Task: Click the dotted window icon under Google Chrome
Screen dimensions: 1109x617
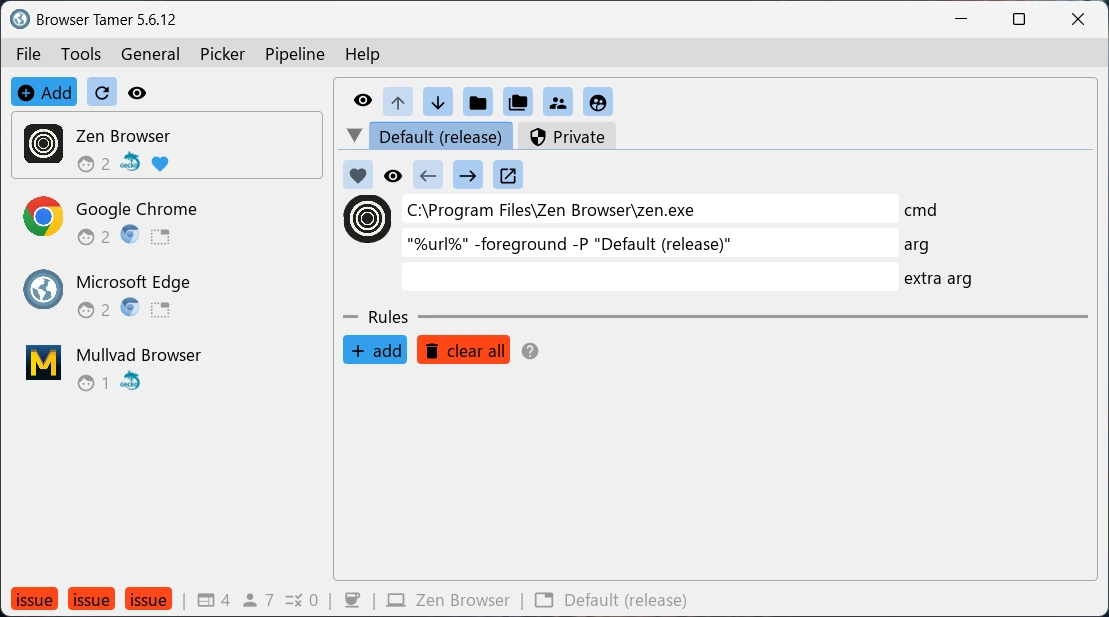Action: click(x=161, y=237)
